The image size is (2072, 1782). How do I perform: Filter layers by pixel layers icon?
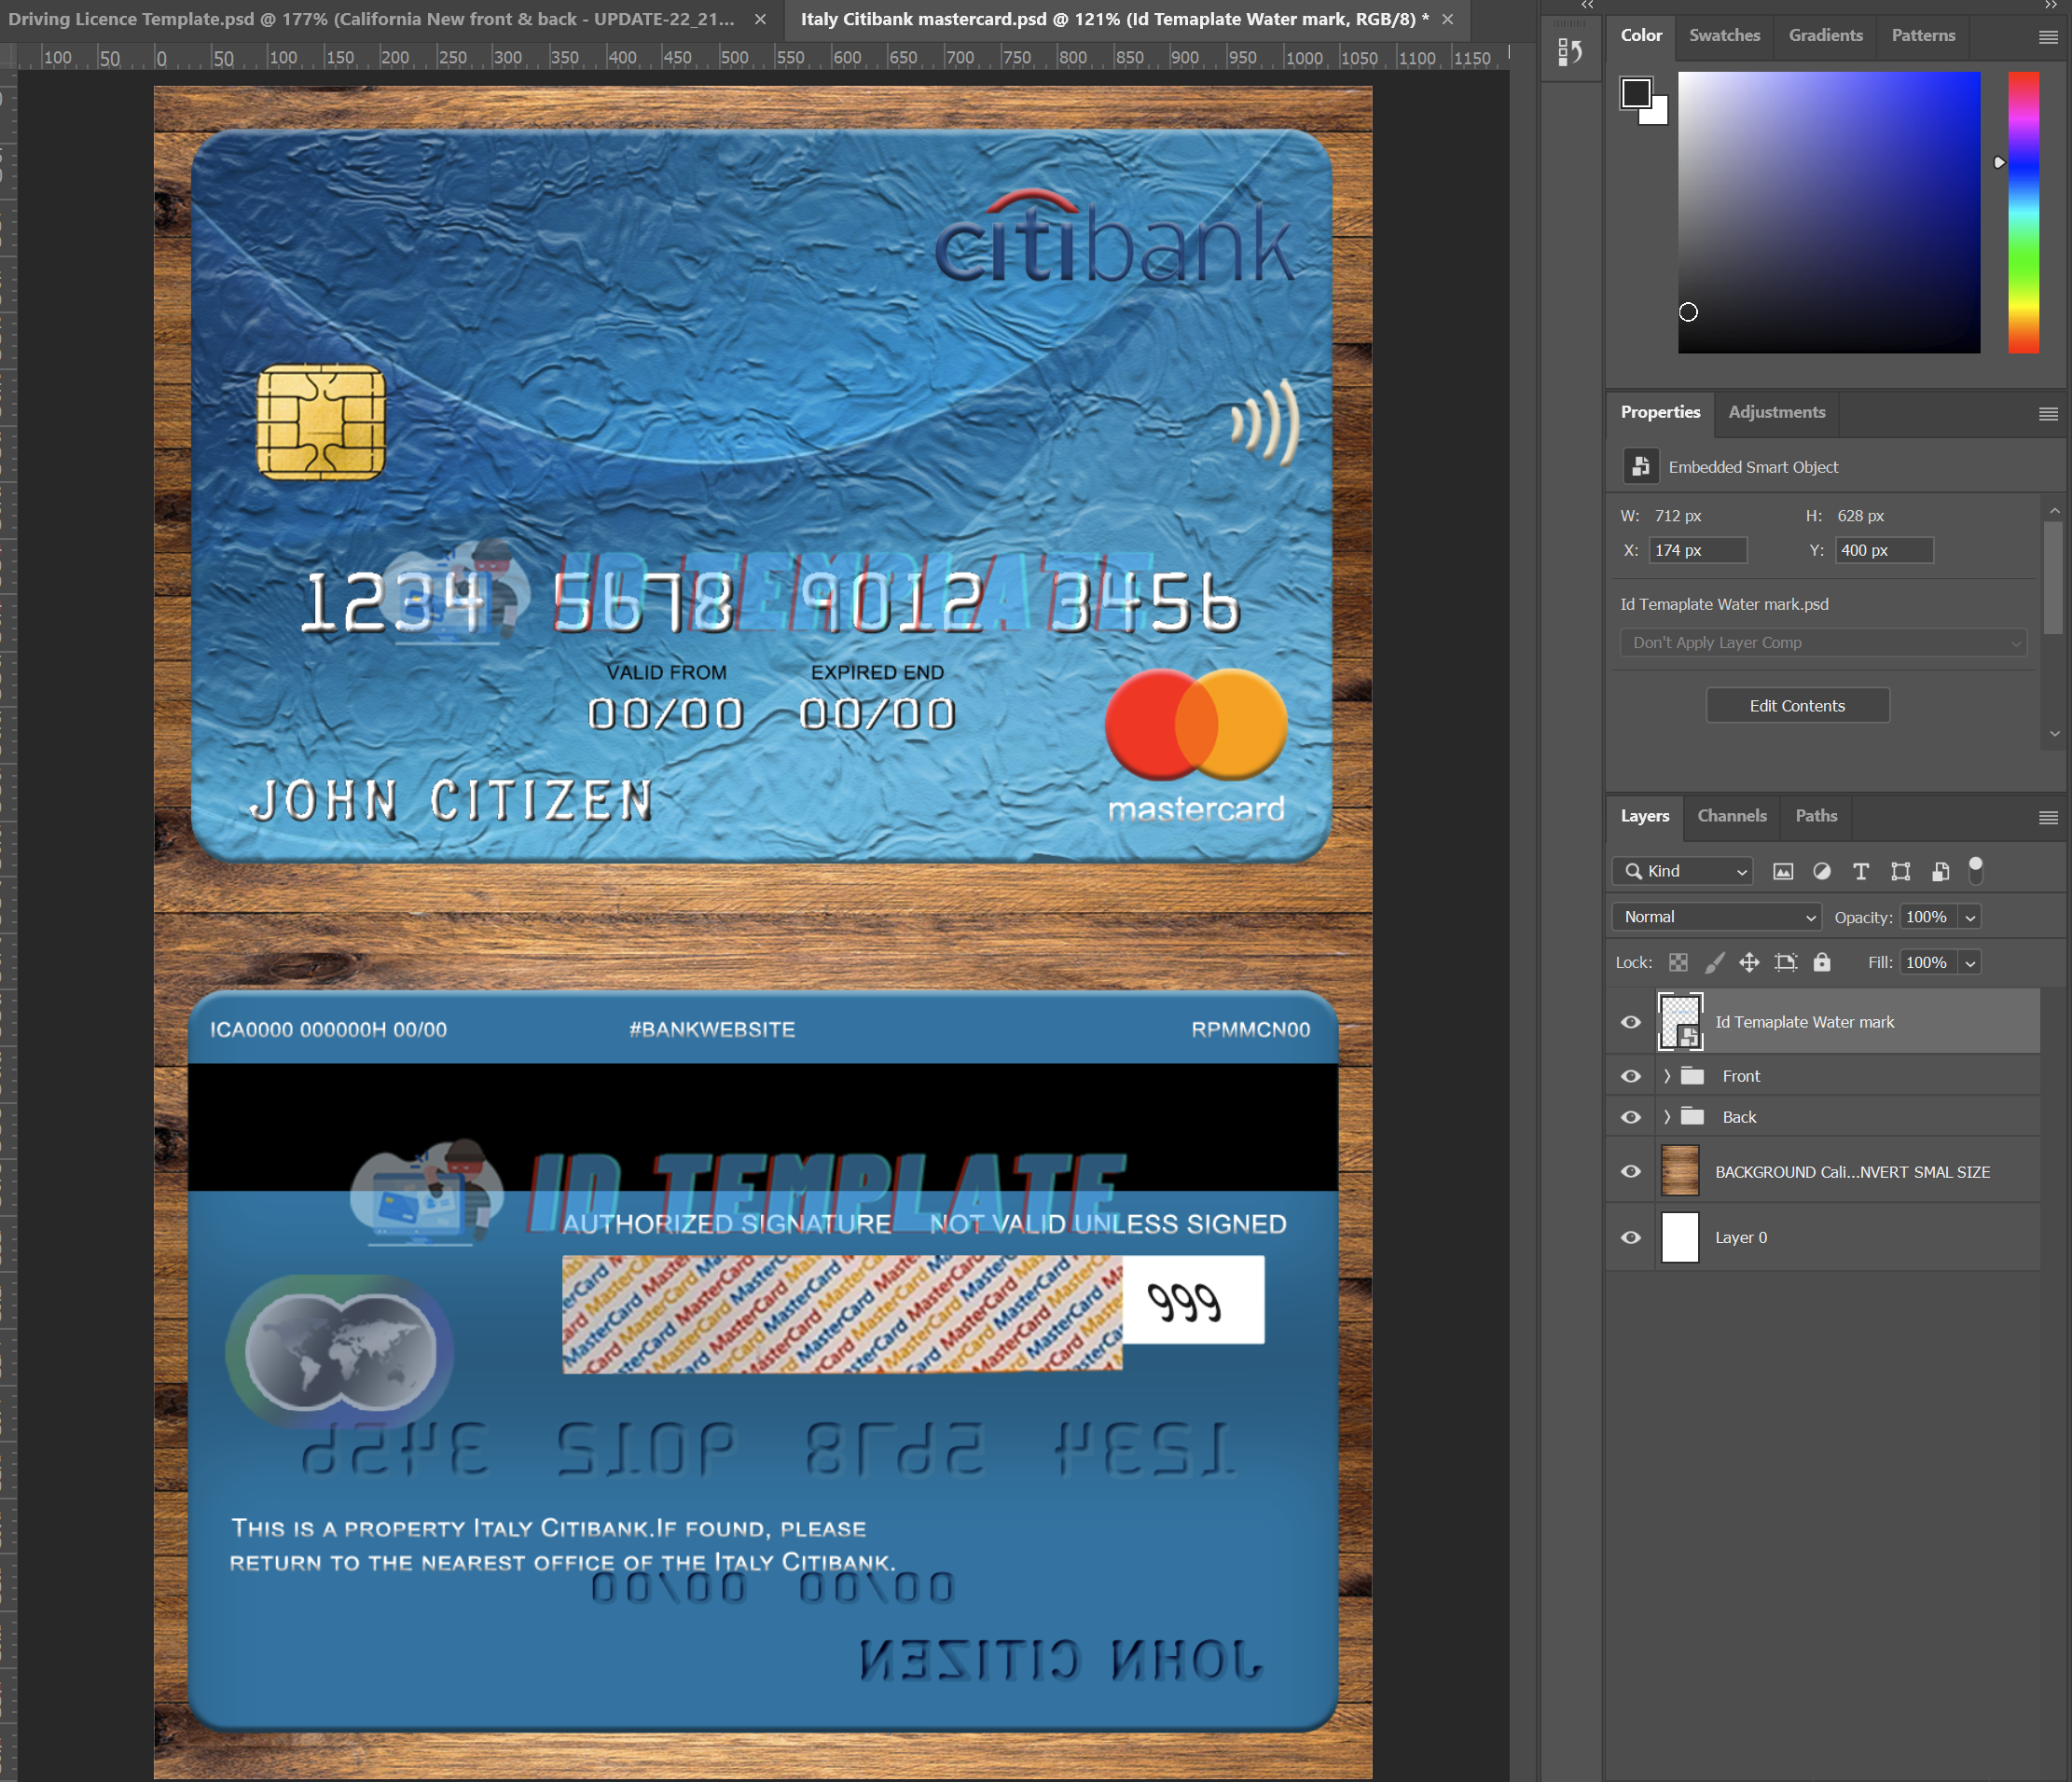[1783, 871]
